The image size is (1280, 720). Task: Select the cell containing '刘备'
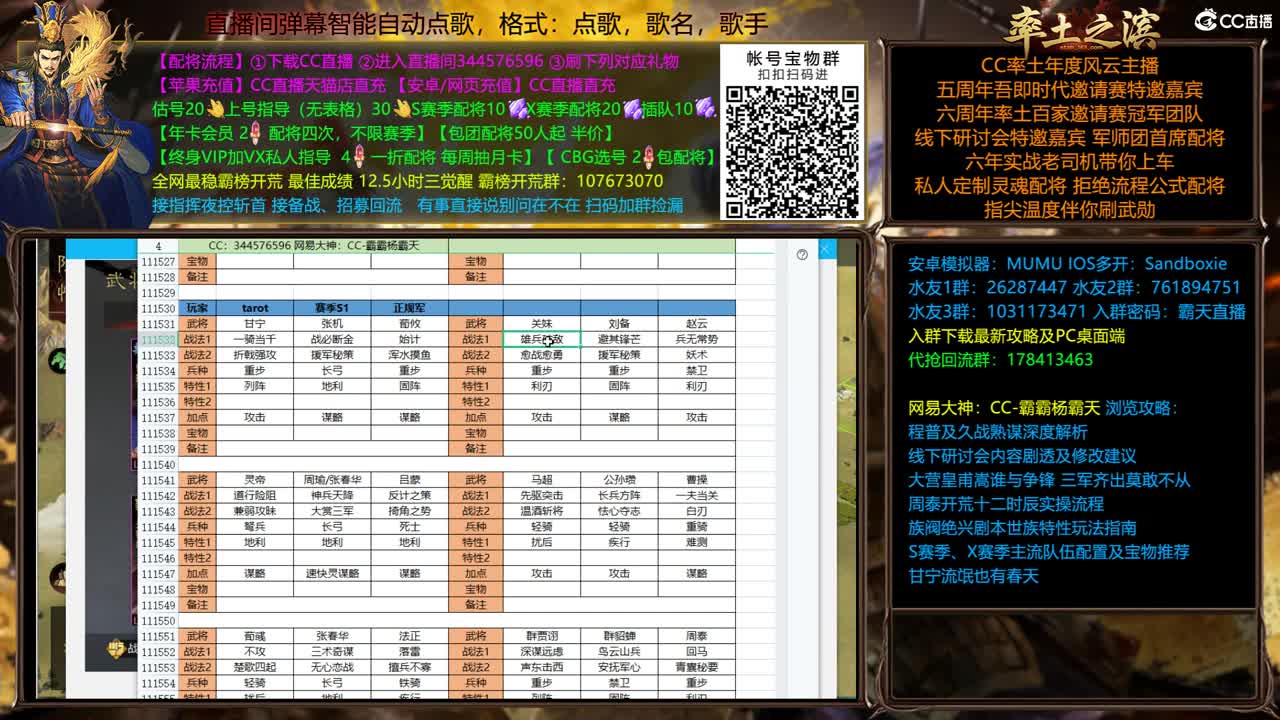(619, 324)
